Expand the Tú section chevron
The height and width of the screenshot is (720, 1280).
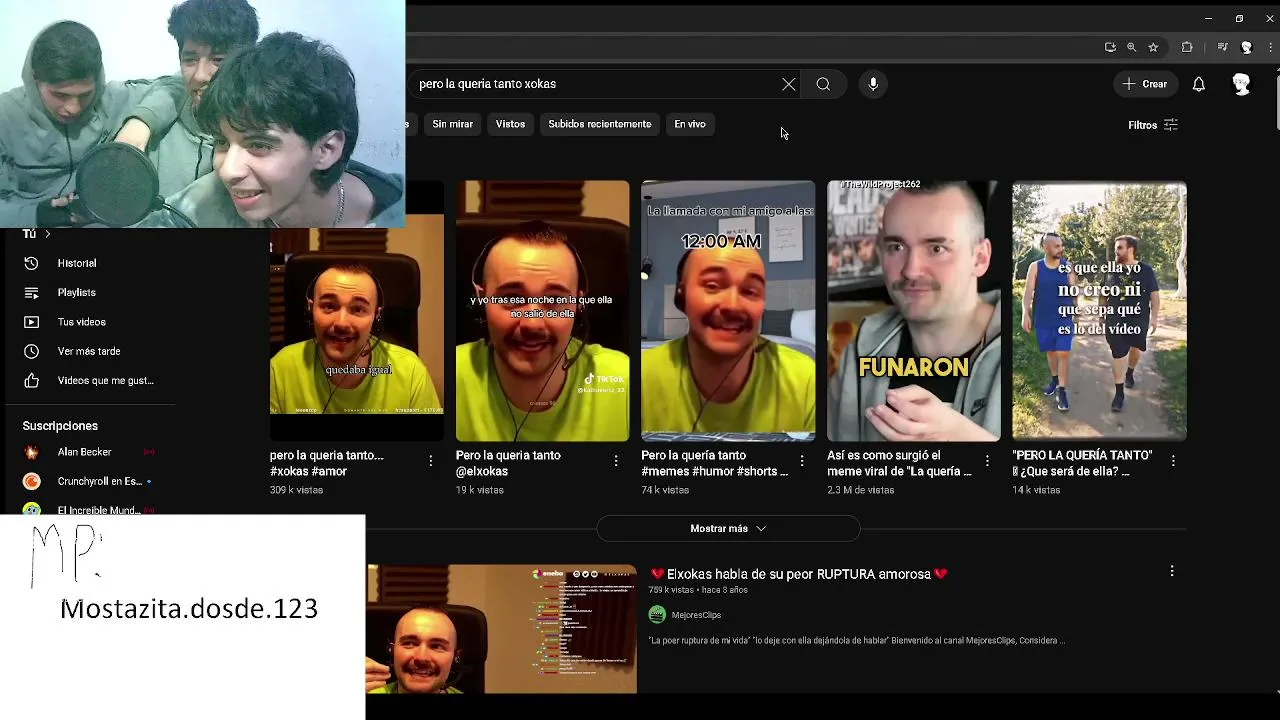pyautogui.click(x=47, y=234)
